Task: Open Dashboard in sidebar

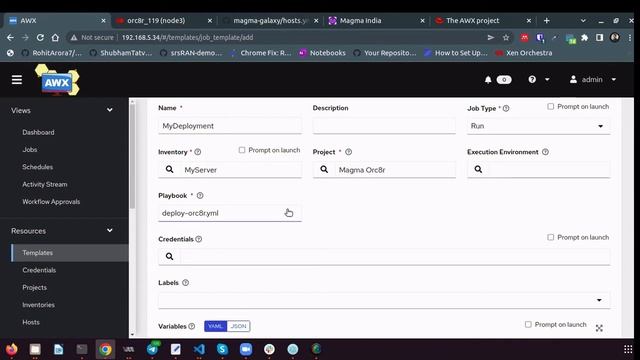Action: [38, 132]
